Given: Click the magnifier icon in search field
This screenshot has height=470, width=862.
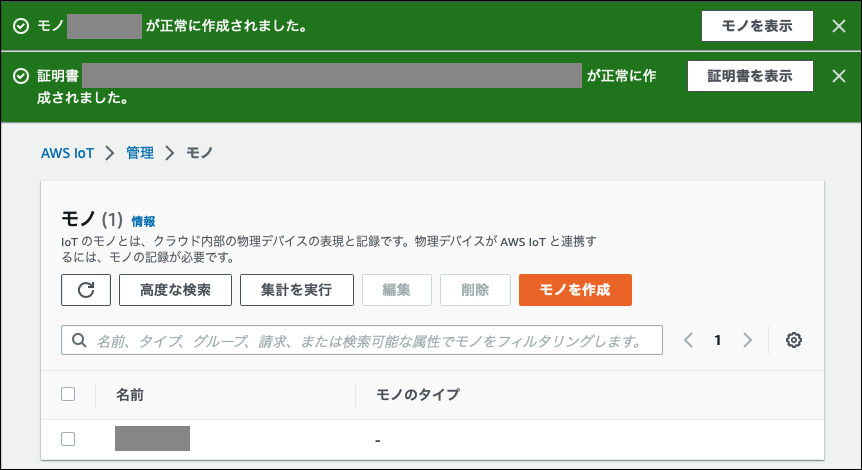Looking at the screenshot, I should pyautogui.click(x=79, y=341).
